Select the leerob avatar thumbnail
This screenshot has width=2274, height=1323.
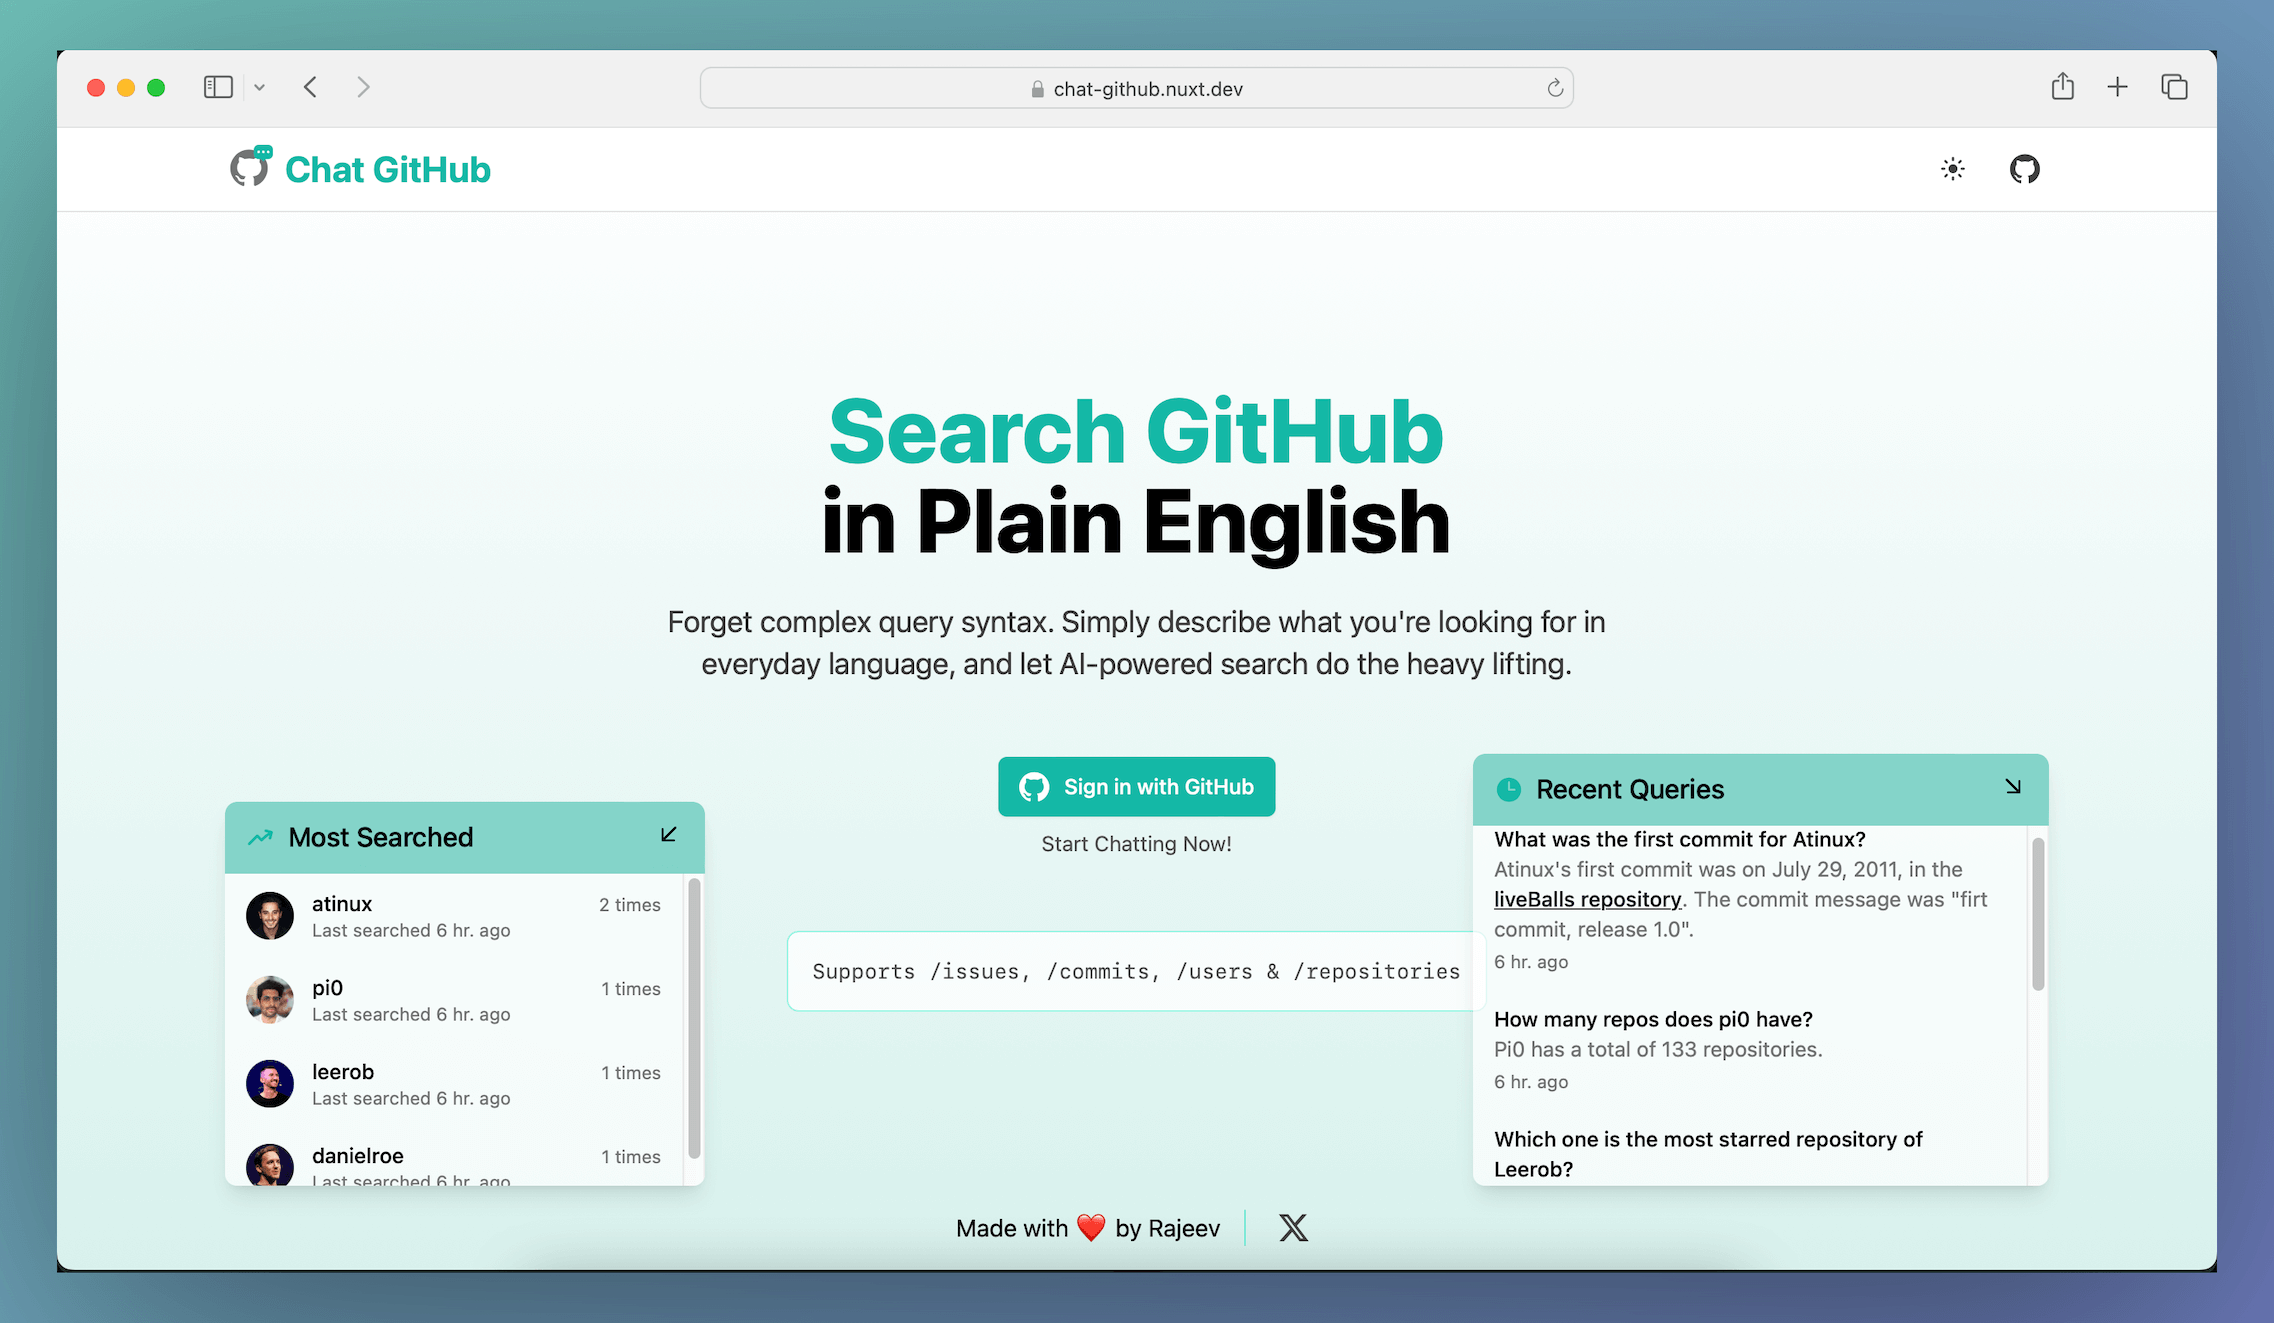point(270,1084)
